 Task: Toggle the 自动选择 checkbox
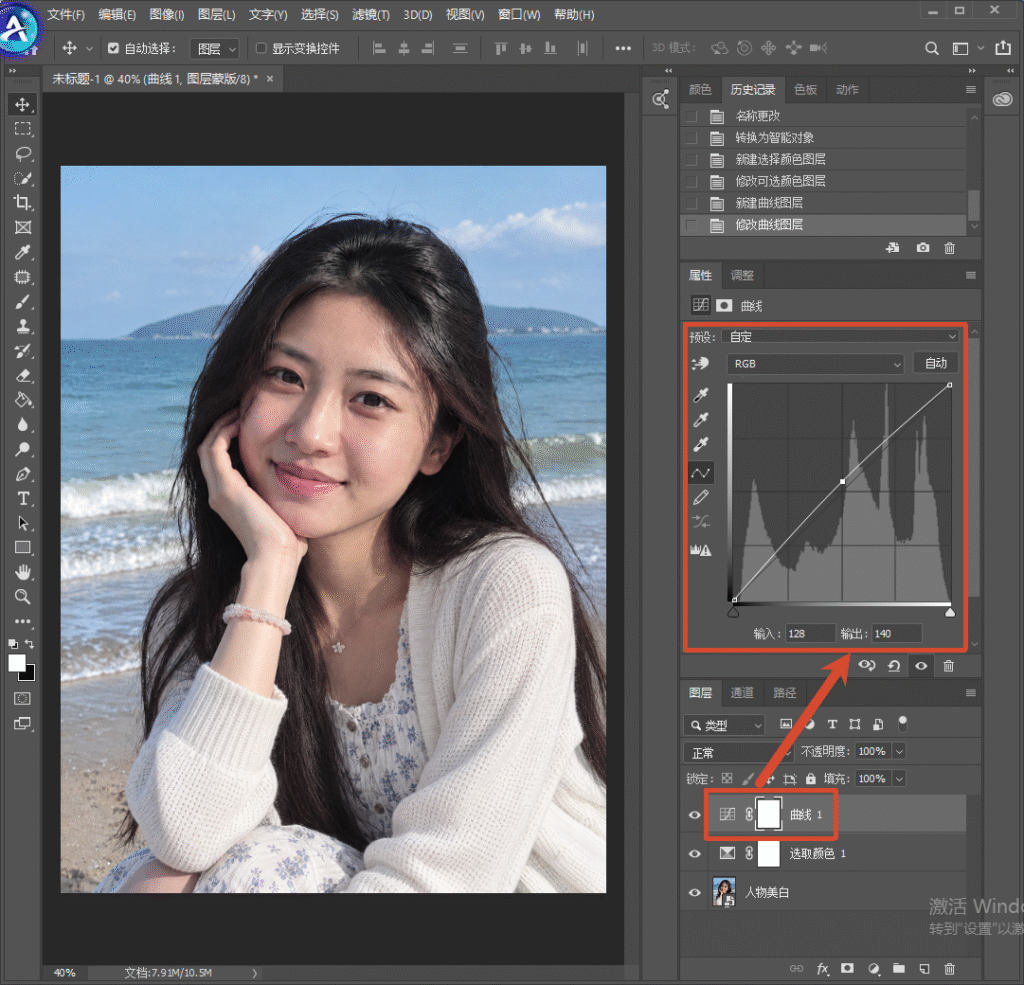(x=114, y=48)
